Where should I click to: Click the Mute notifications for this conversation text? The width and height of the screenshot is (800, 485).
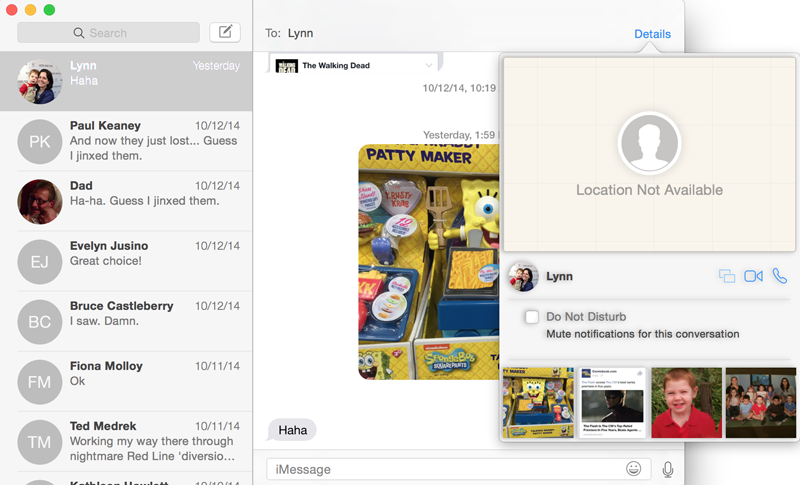coord(642,334)
